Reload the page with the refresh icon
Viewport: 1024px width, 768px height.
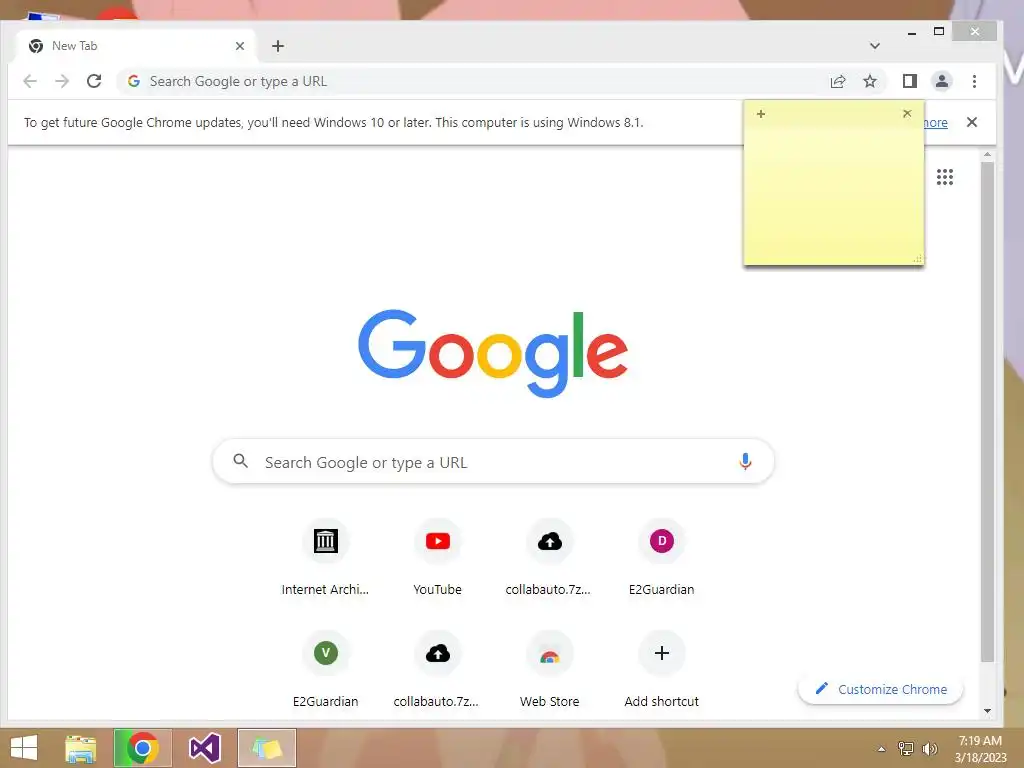coord(94,81)
